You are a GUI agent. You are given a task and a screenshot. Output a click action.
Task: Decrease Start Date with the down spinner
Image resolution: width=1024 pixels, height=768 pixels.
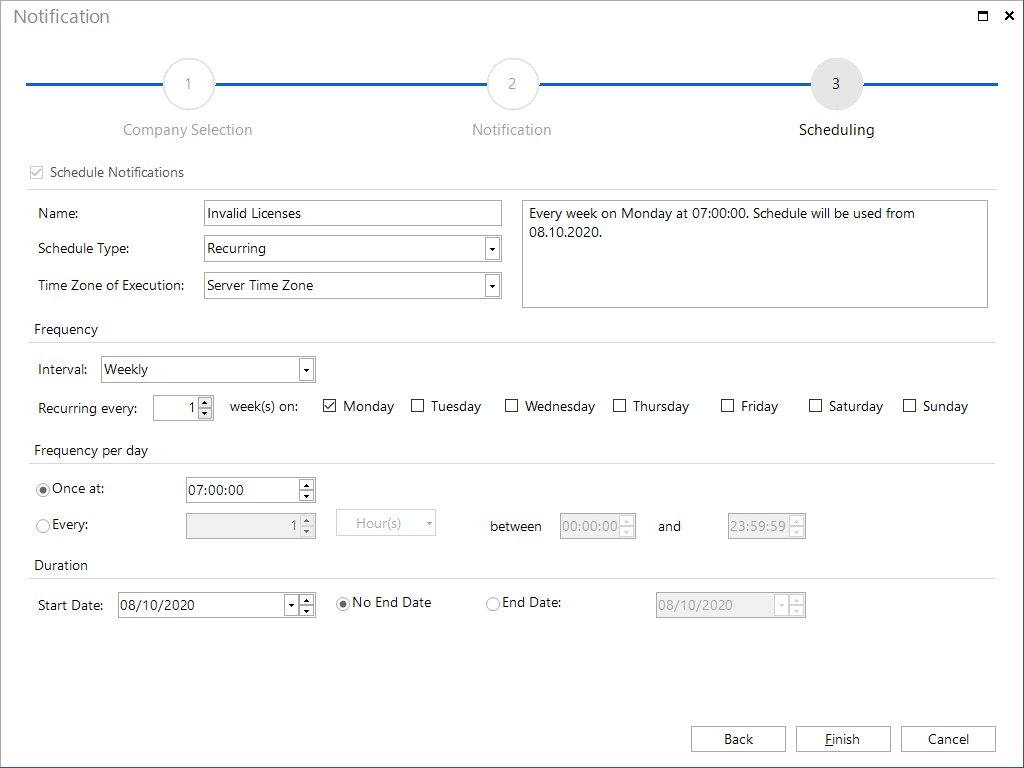point(306,611)
